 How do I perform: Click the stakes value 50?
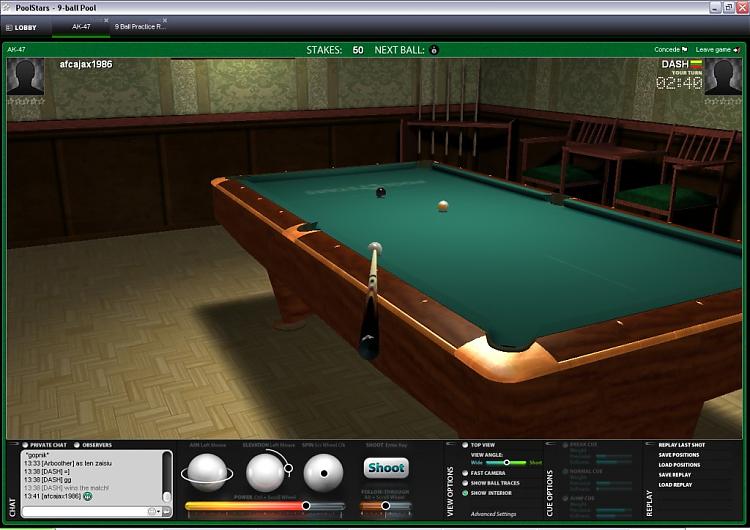[358, 50]
